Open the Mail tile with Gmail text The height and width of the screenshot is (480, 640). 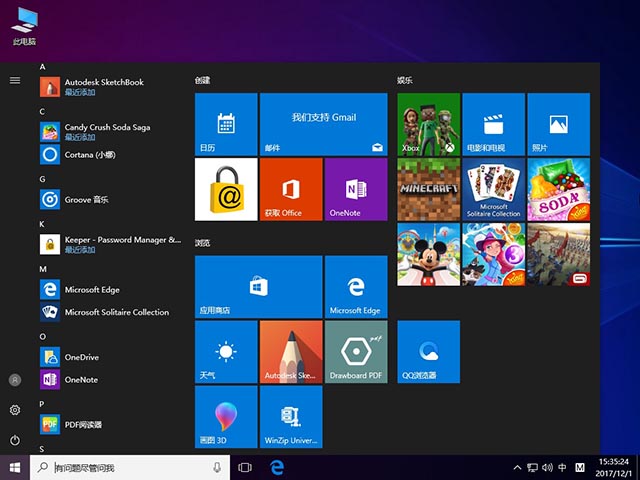coord(323,124)
